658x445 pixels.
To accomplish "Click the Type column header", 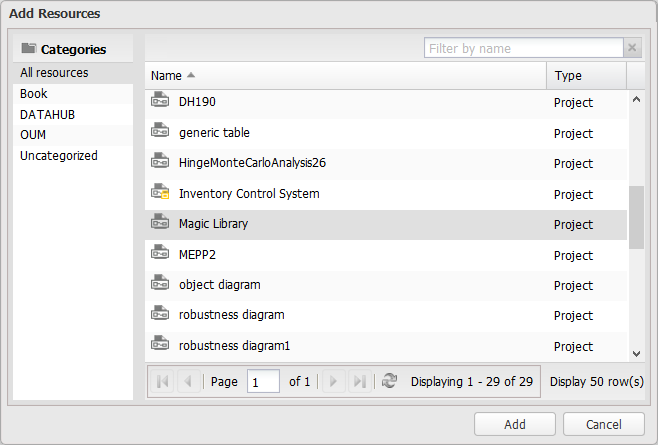I will pos(568,76).
